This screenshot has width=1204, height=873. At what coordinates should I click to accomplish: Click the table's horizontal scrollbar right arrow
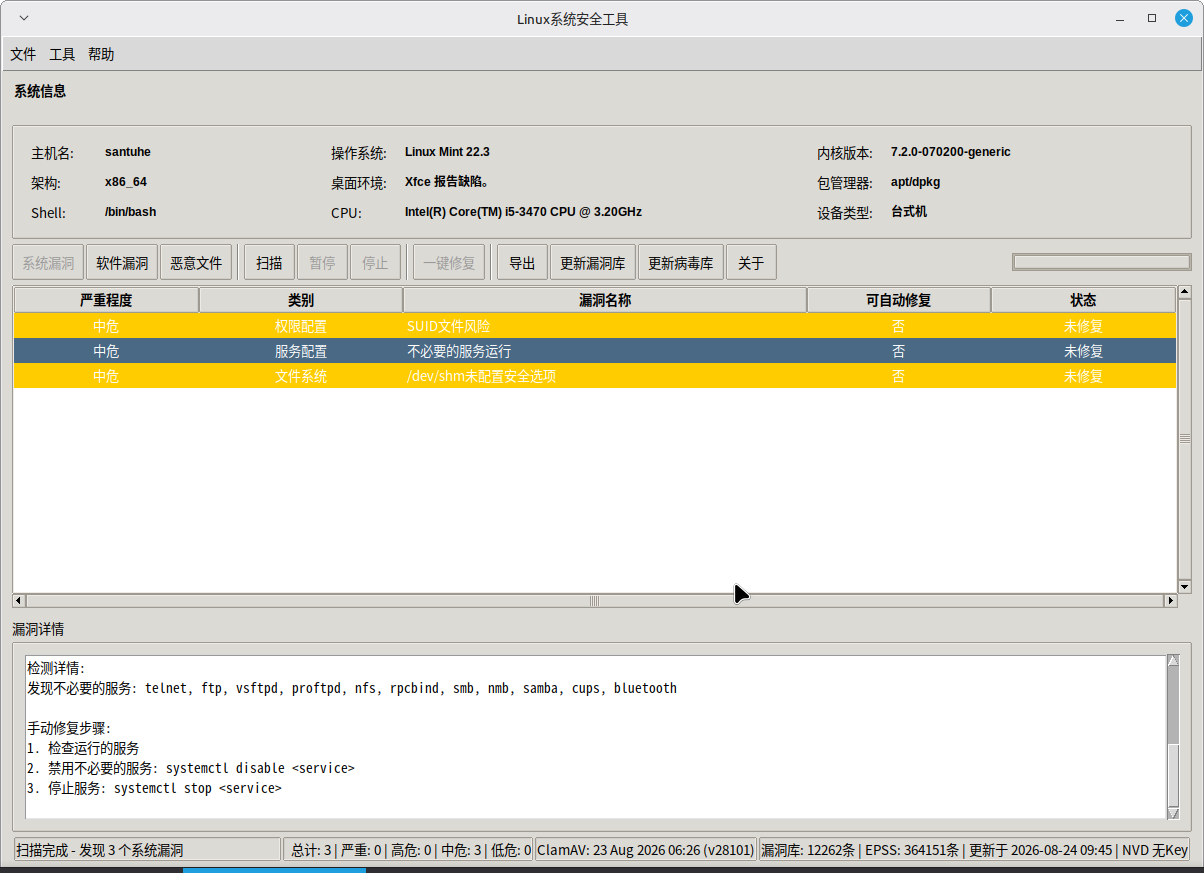click(1170, 601)
